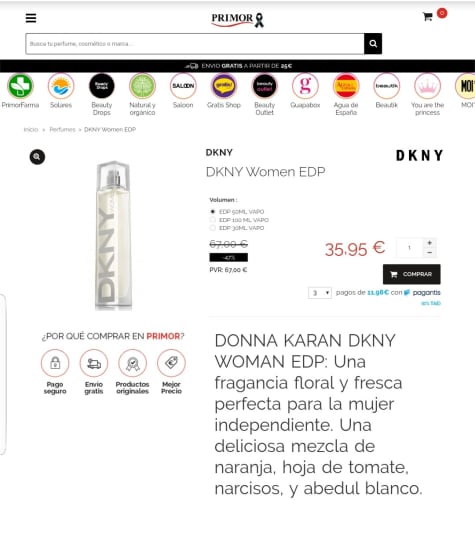
Task: Select EDP 100 ML VAPO volume option
Action: (x=213, y=220)
